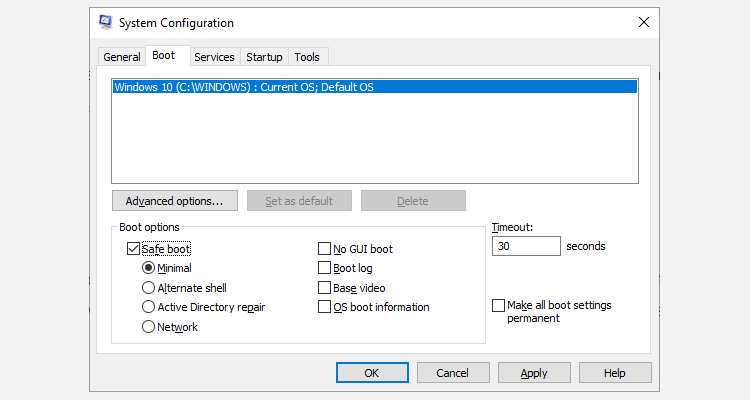Enable OS boot information checkbox
The image size is (750, 400).
pos(324,307)
